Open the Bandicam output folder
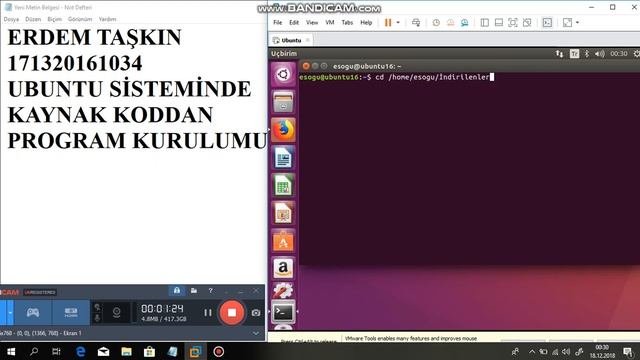This screenshot has height=360, width=640. pos(194,291)
